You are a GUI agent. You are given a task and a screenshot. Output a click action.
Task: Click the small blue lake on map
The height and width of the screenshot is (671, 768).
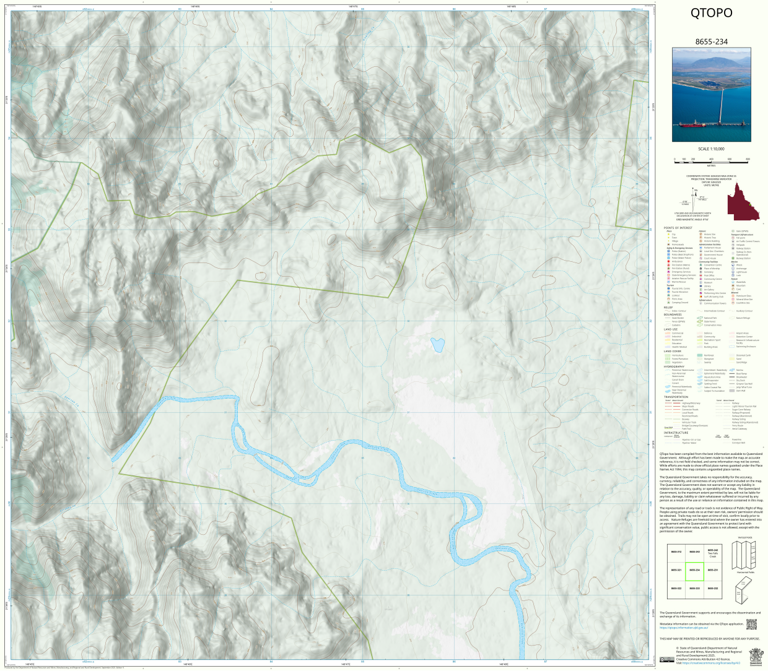[437, 345]
